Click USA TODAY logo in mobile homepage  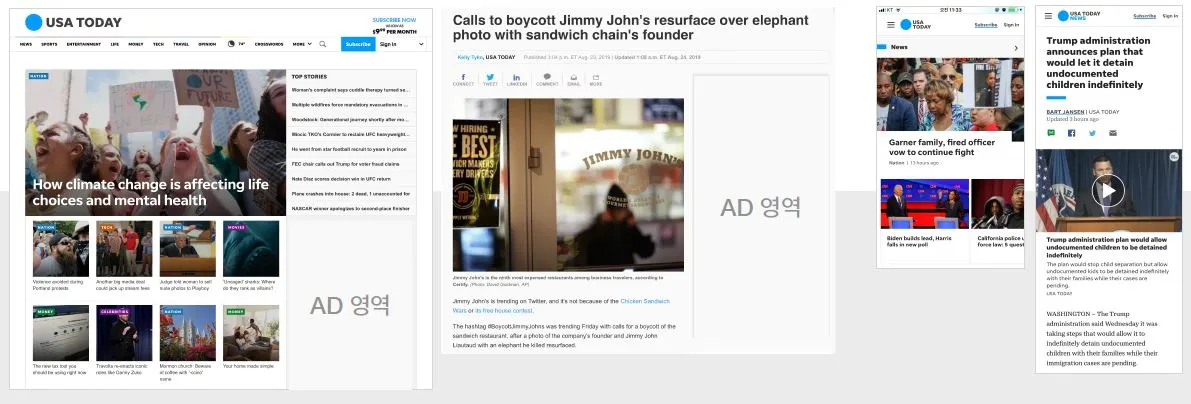point(916,24)
